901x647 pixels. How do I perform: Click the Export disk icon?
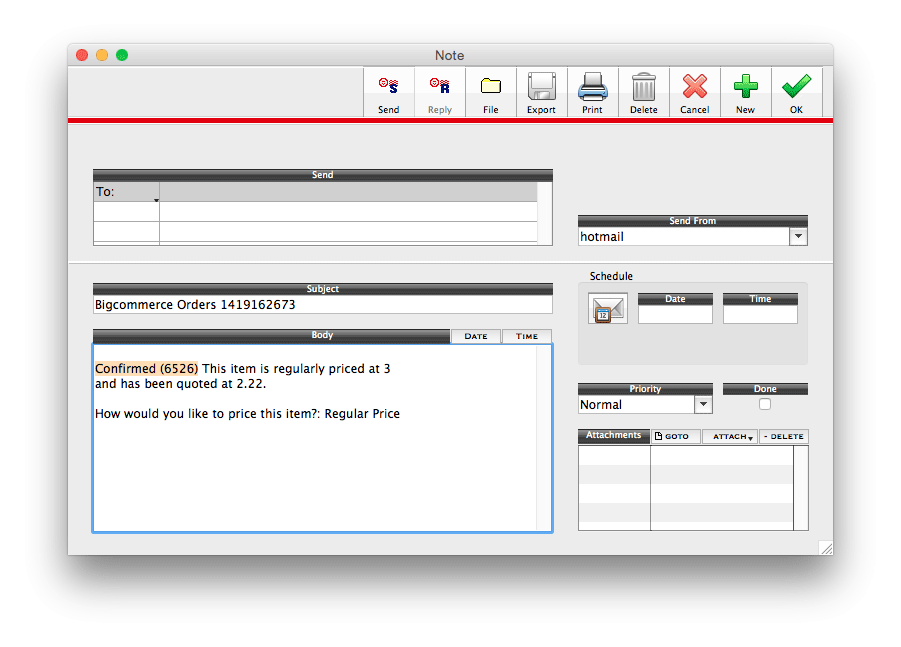click(541, 87)
